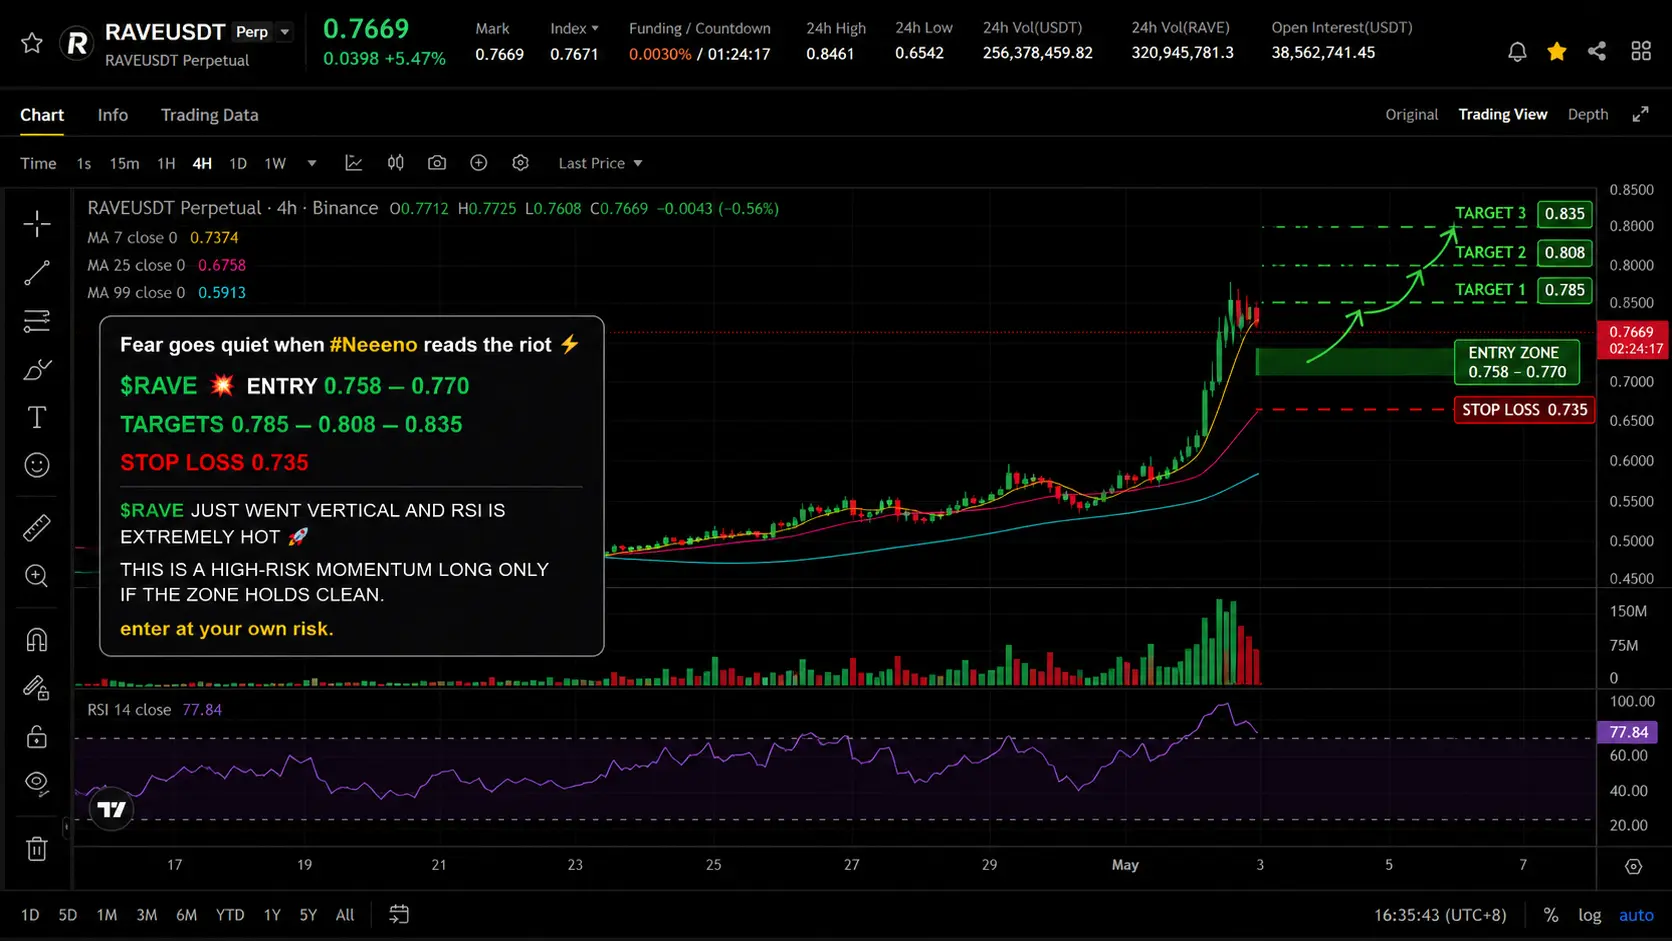Switch to Trading View chart mode
1672x941 pixels.
1503,114
